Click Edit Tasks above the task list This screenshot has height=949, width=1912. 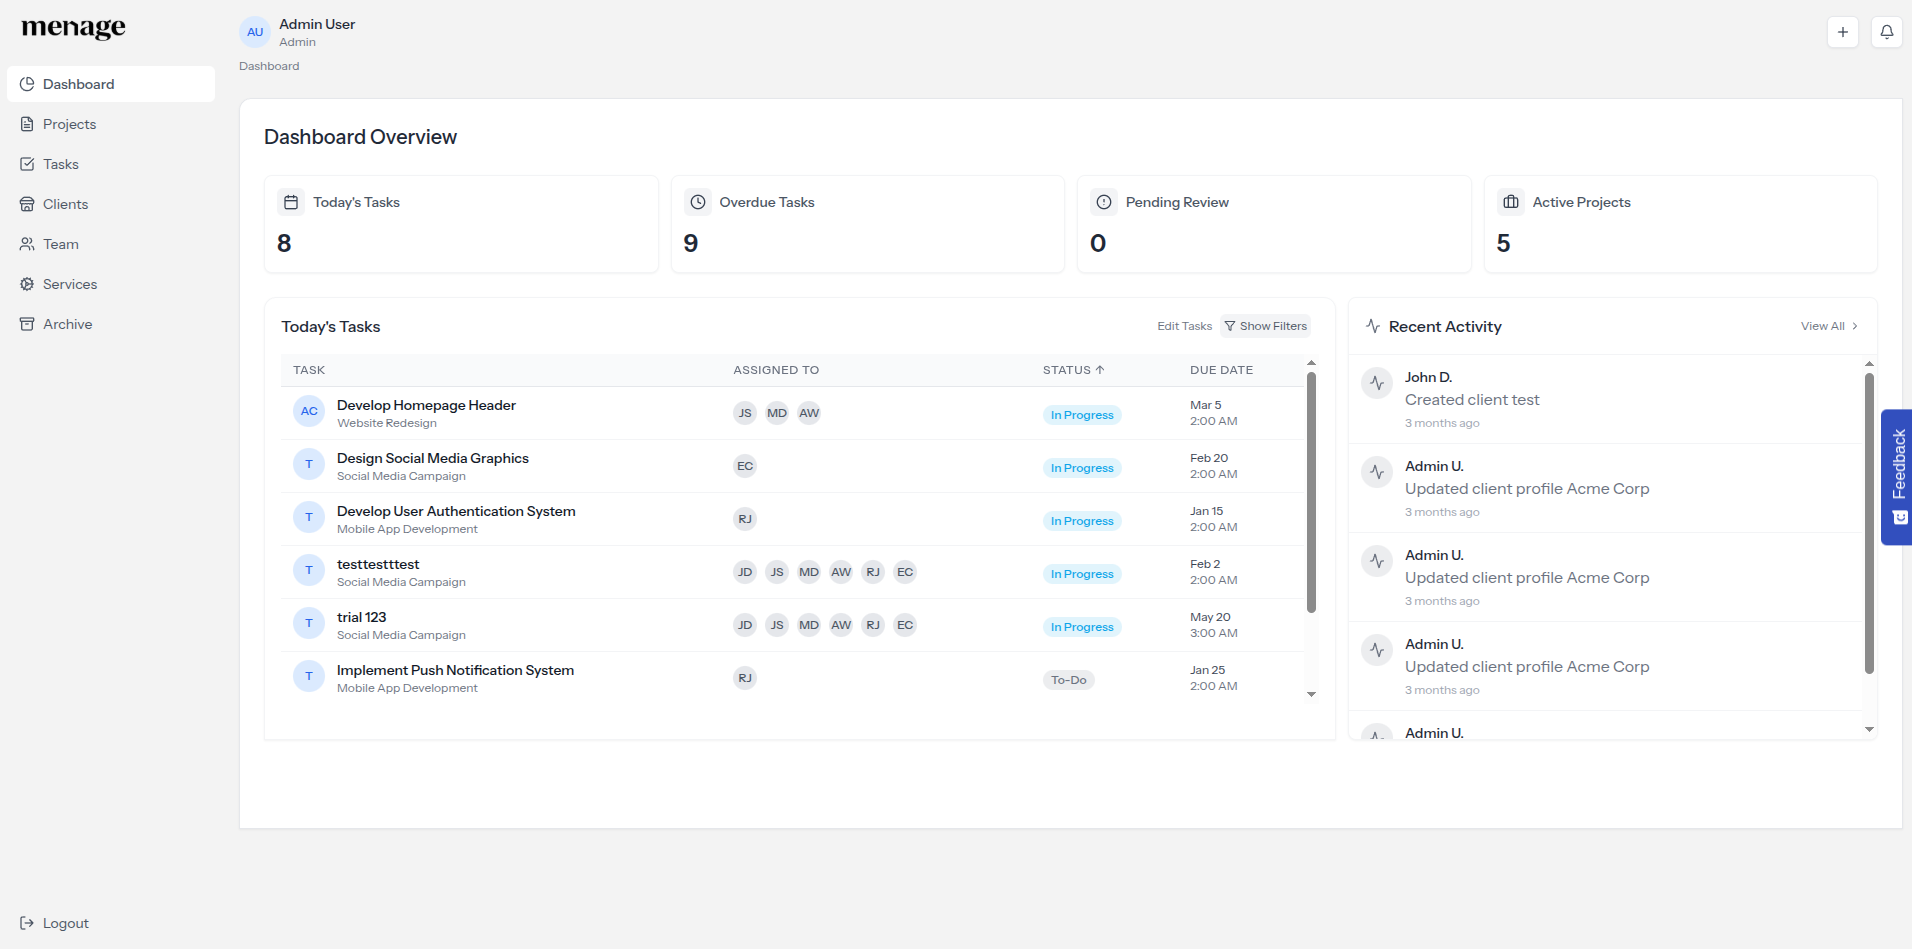click(x=1184, y=325)
